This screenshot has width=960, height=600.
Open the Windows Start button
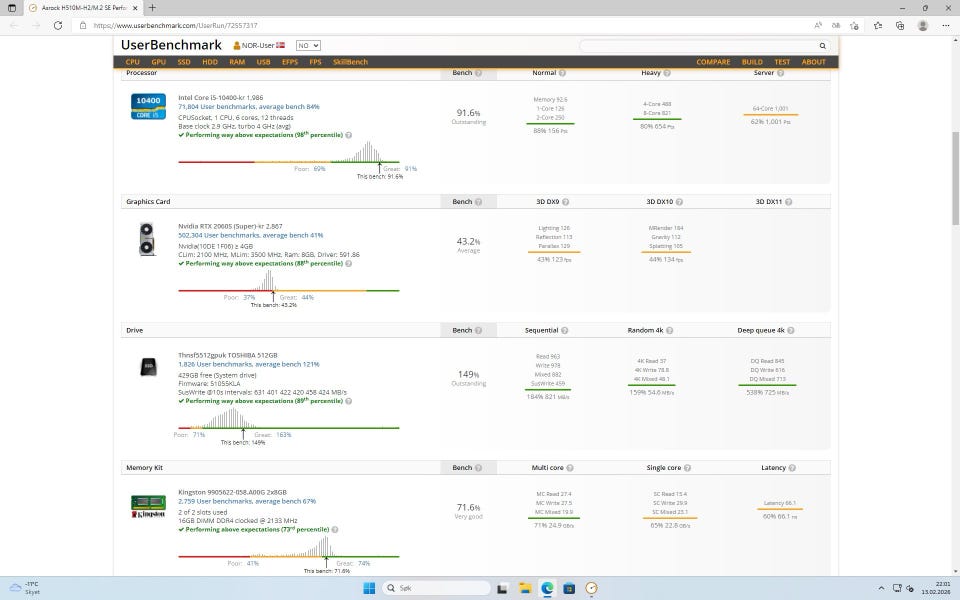click(369, 588)
